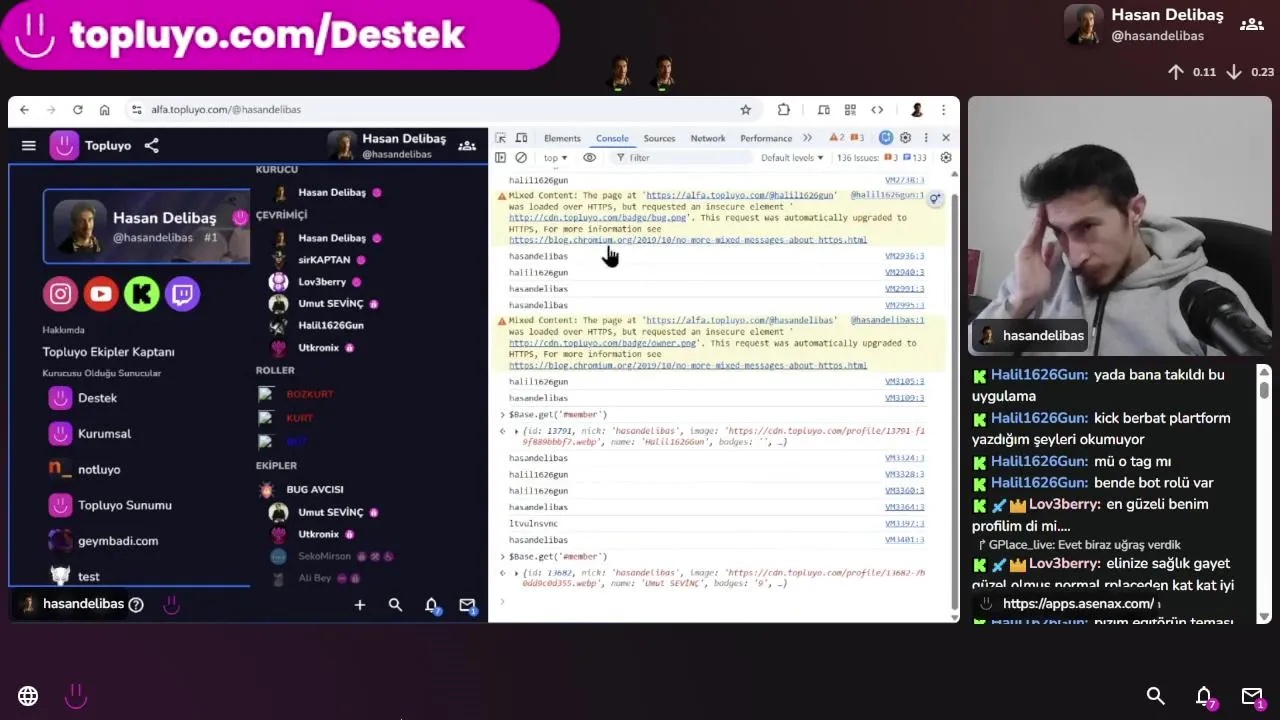
Task: Open messages envelope in Topluyo bottom bar
Action: (x=467, y=605)
